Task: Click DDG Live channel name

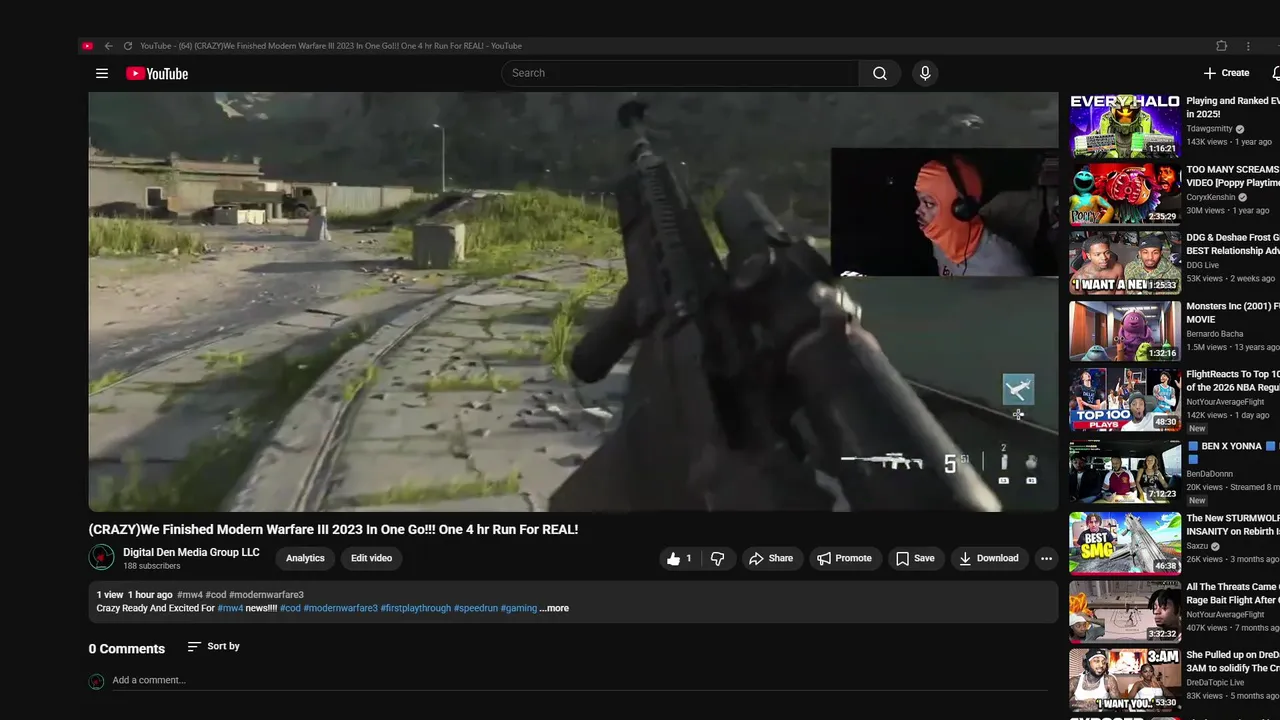Action: tap(1203, 265)
